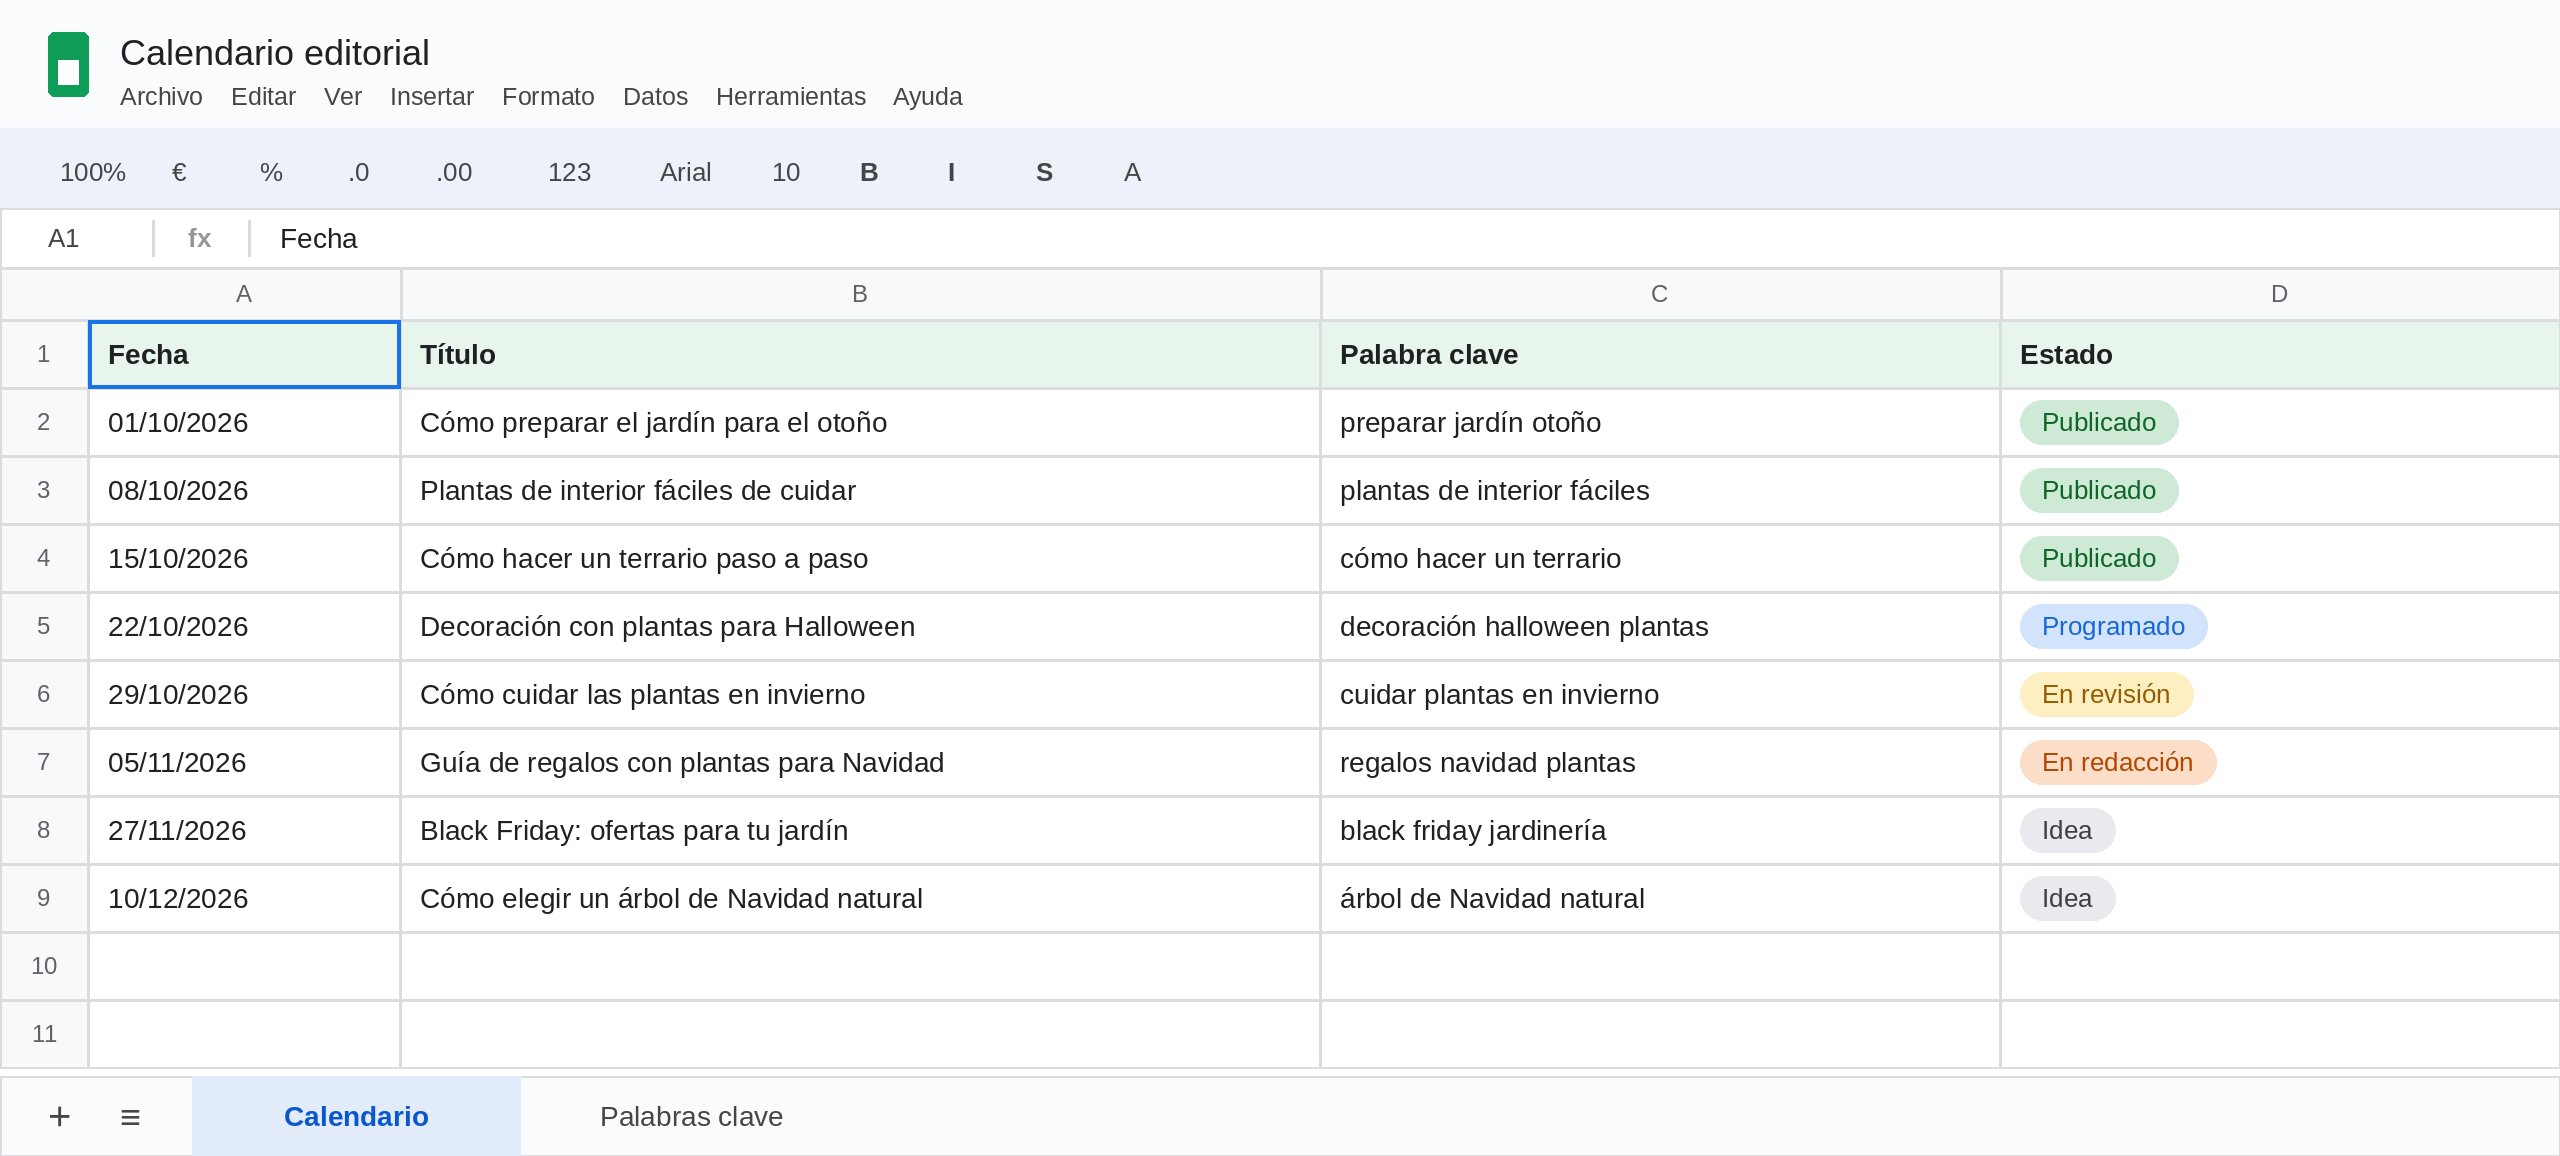Open the Insertar menu
The image size is (2560, 1156).
click(x=431, y=96)
